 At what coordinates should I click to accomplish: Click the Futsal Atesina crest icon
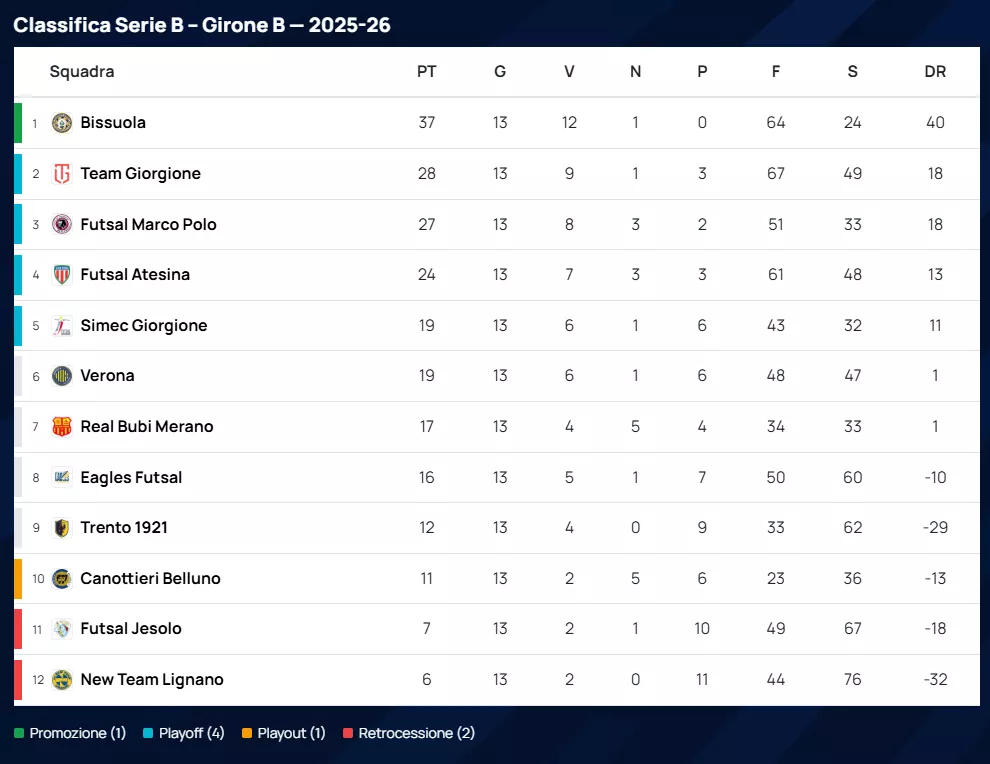[x=62, y=275]
